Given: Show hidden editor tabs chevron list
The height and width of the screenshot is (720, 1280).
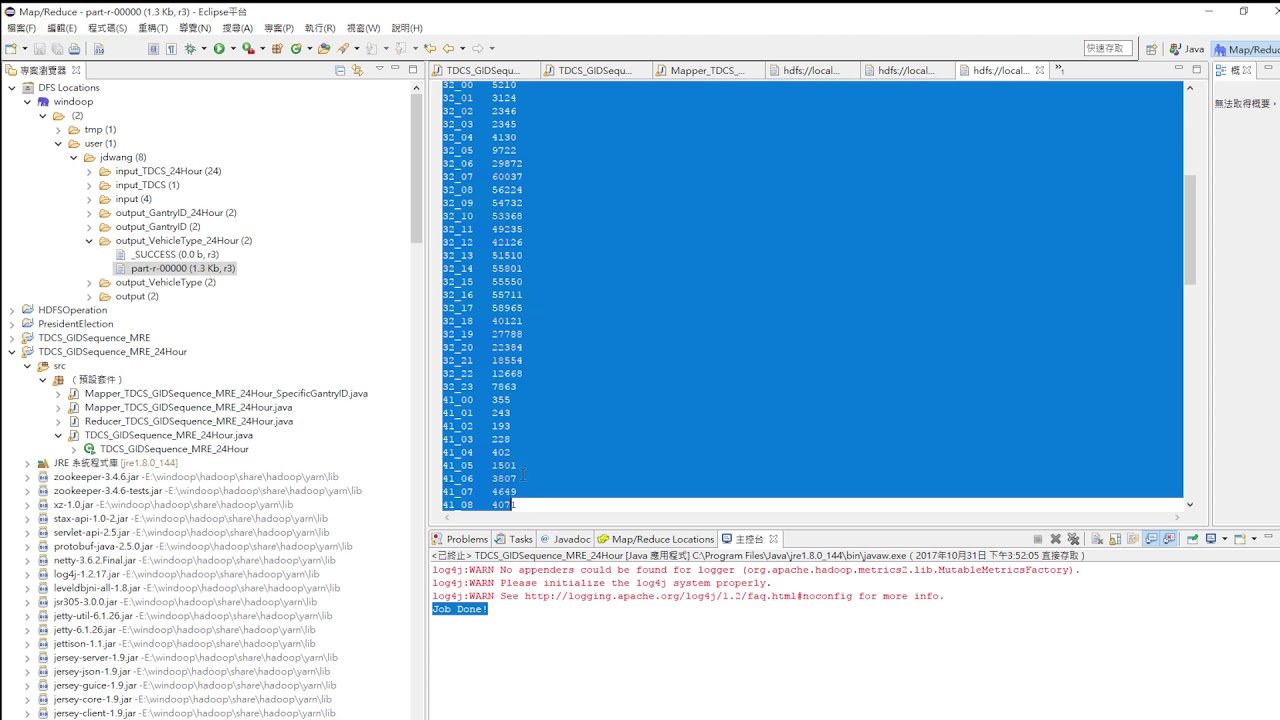Looking at the screenshot, I should (x=1059, y=70).
